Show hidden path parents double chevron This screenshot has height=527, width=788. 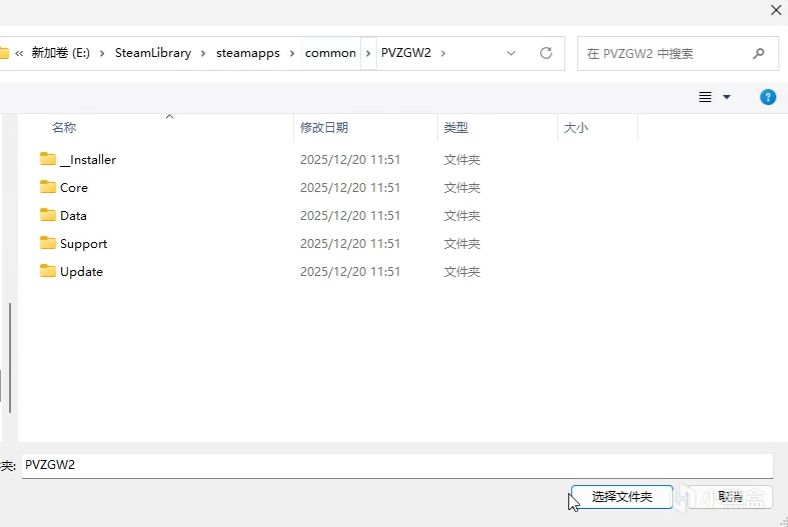(x=19, y=53)
